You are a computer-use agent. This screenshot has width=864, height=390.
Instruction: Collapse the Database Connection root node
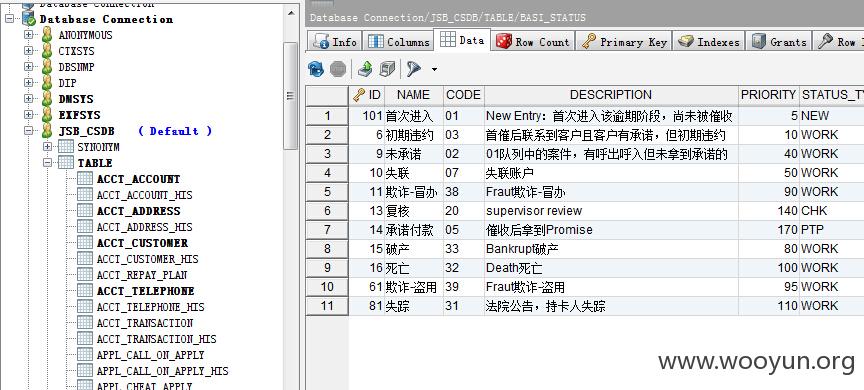pyautogui.click(x=9, y=19)
